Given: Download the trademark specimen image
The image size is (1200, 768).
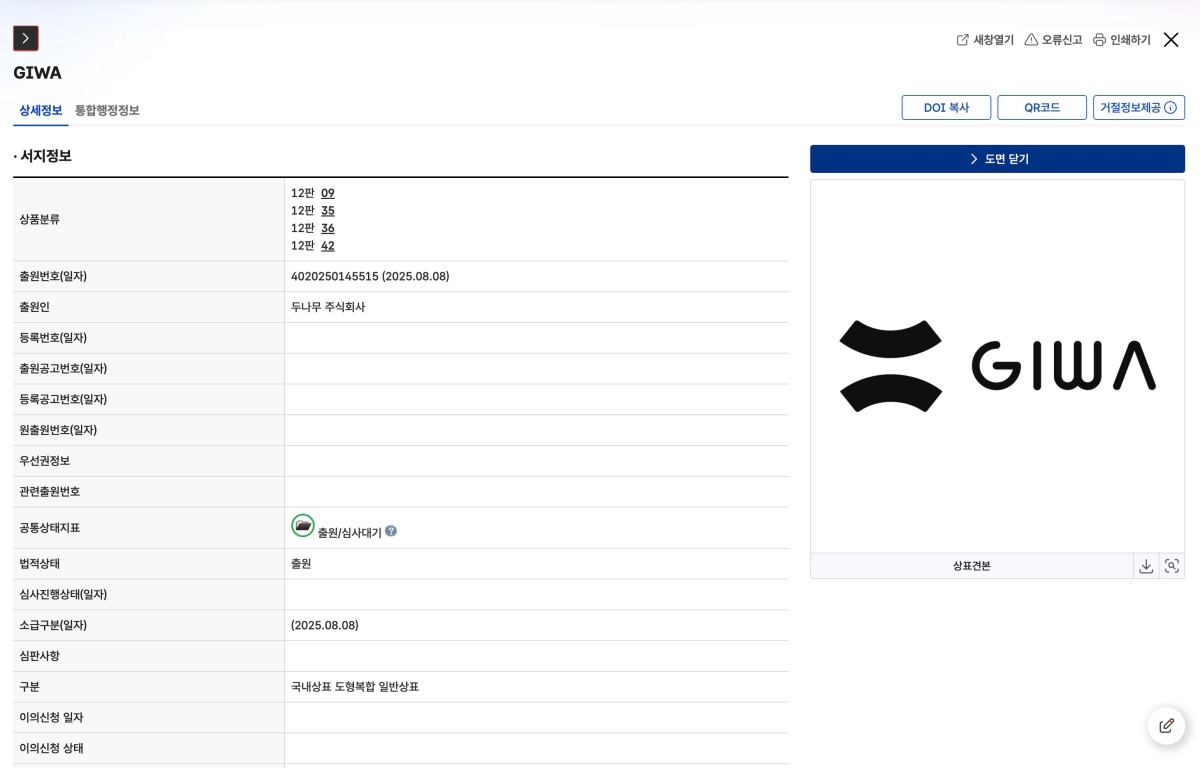Looking at the screenshot, I should point(1146,566).
